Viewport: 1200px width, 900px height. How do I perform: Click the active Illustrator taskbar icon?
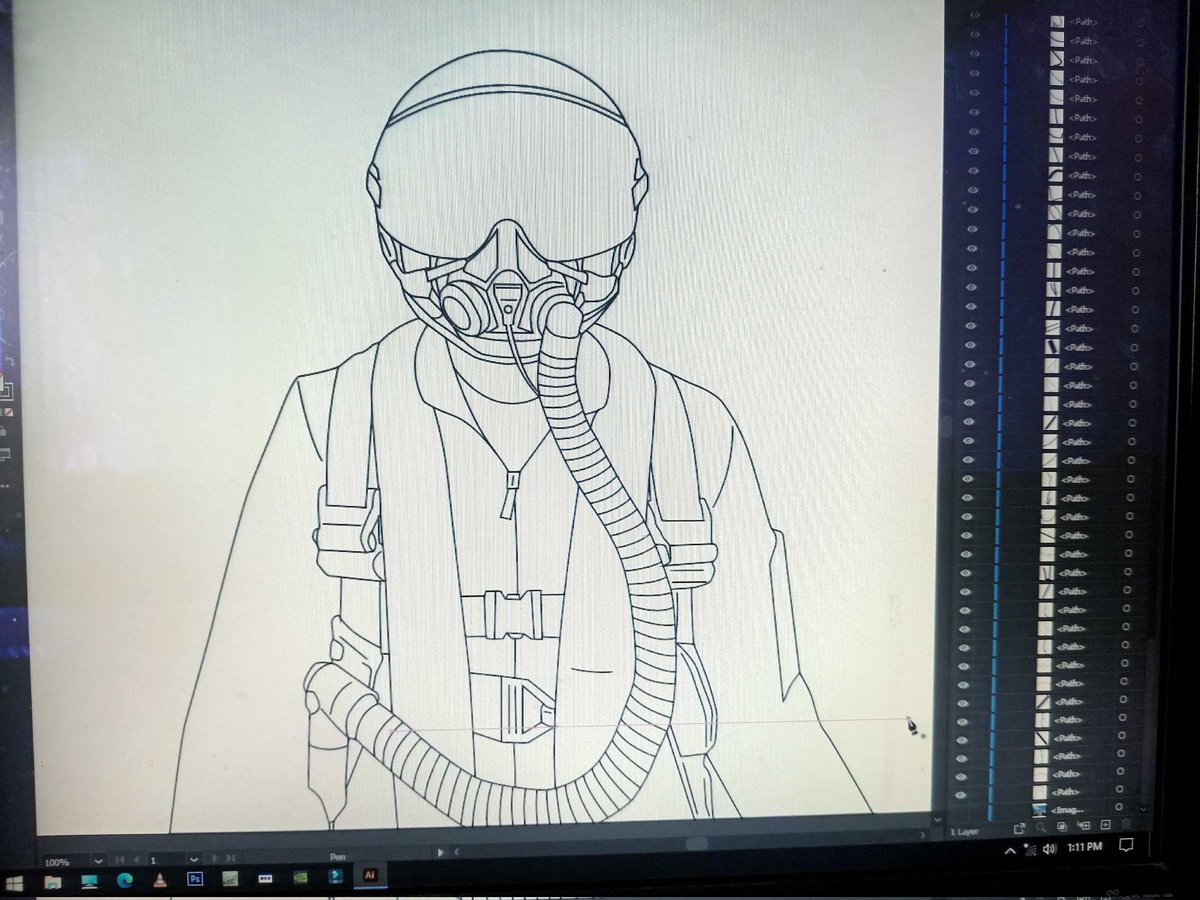(x=370, y=875)
